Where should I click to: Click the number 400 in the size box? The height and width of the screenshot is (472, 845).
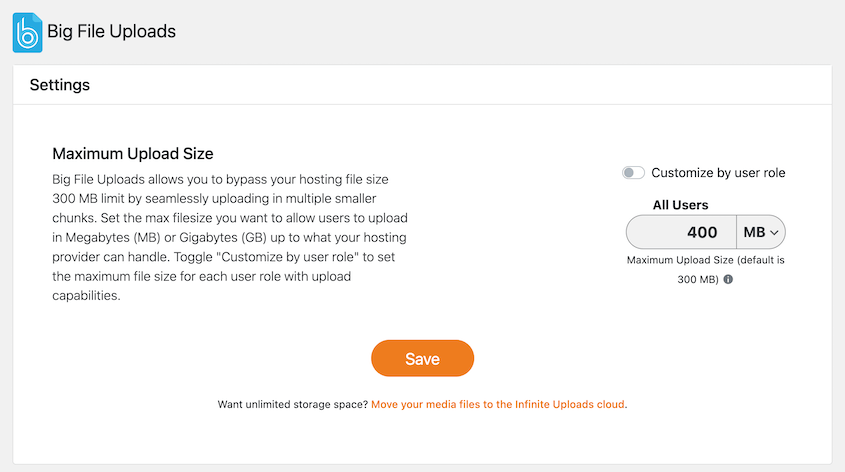(702, 233)
